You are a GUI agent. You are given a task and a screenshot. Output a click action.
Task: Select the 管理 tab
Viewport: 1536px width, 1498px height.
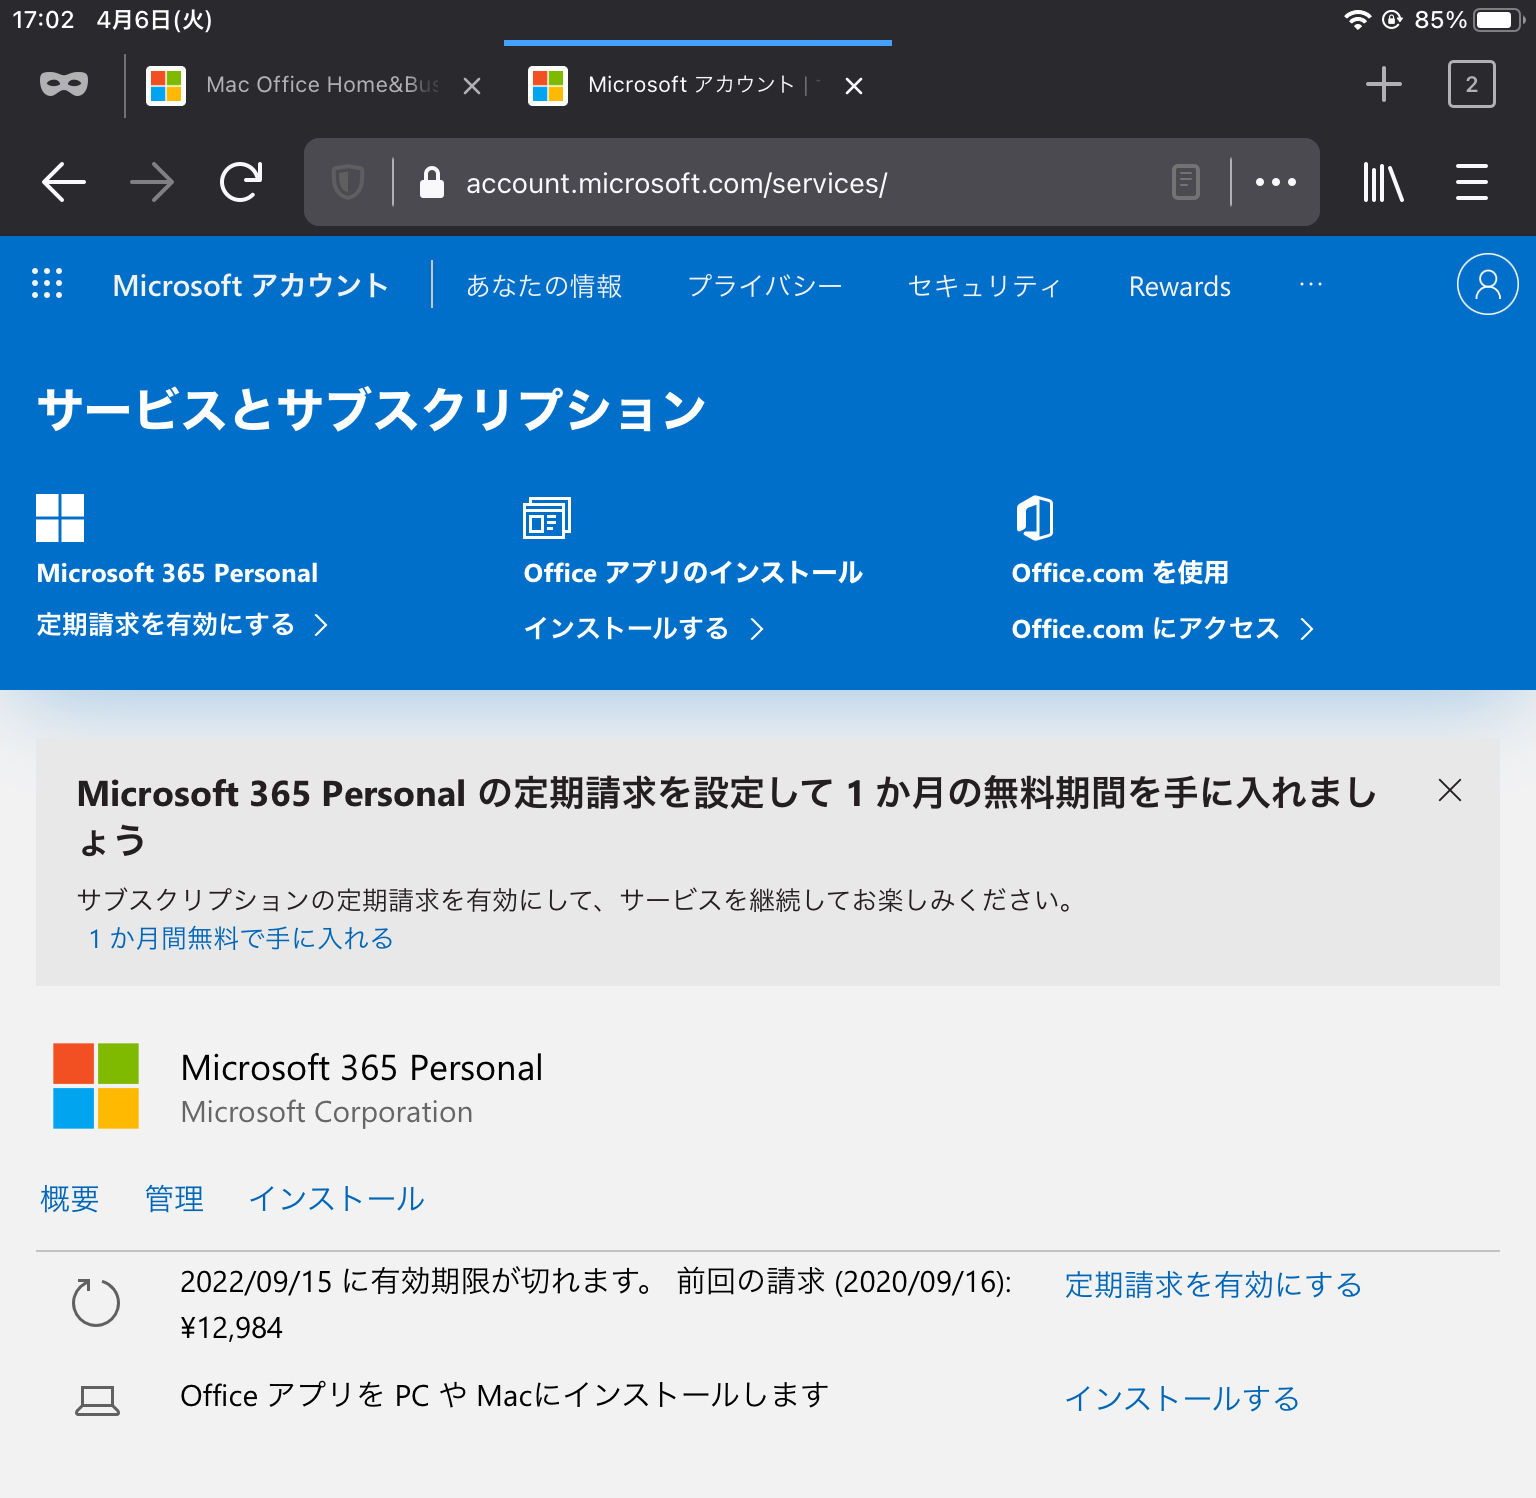pyautogui.click(x=174, y=1198)
